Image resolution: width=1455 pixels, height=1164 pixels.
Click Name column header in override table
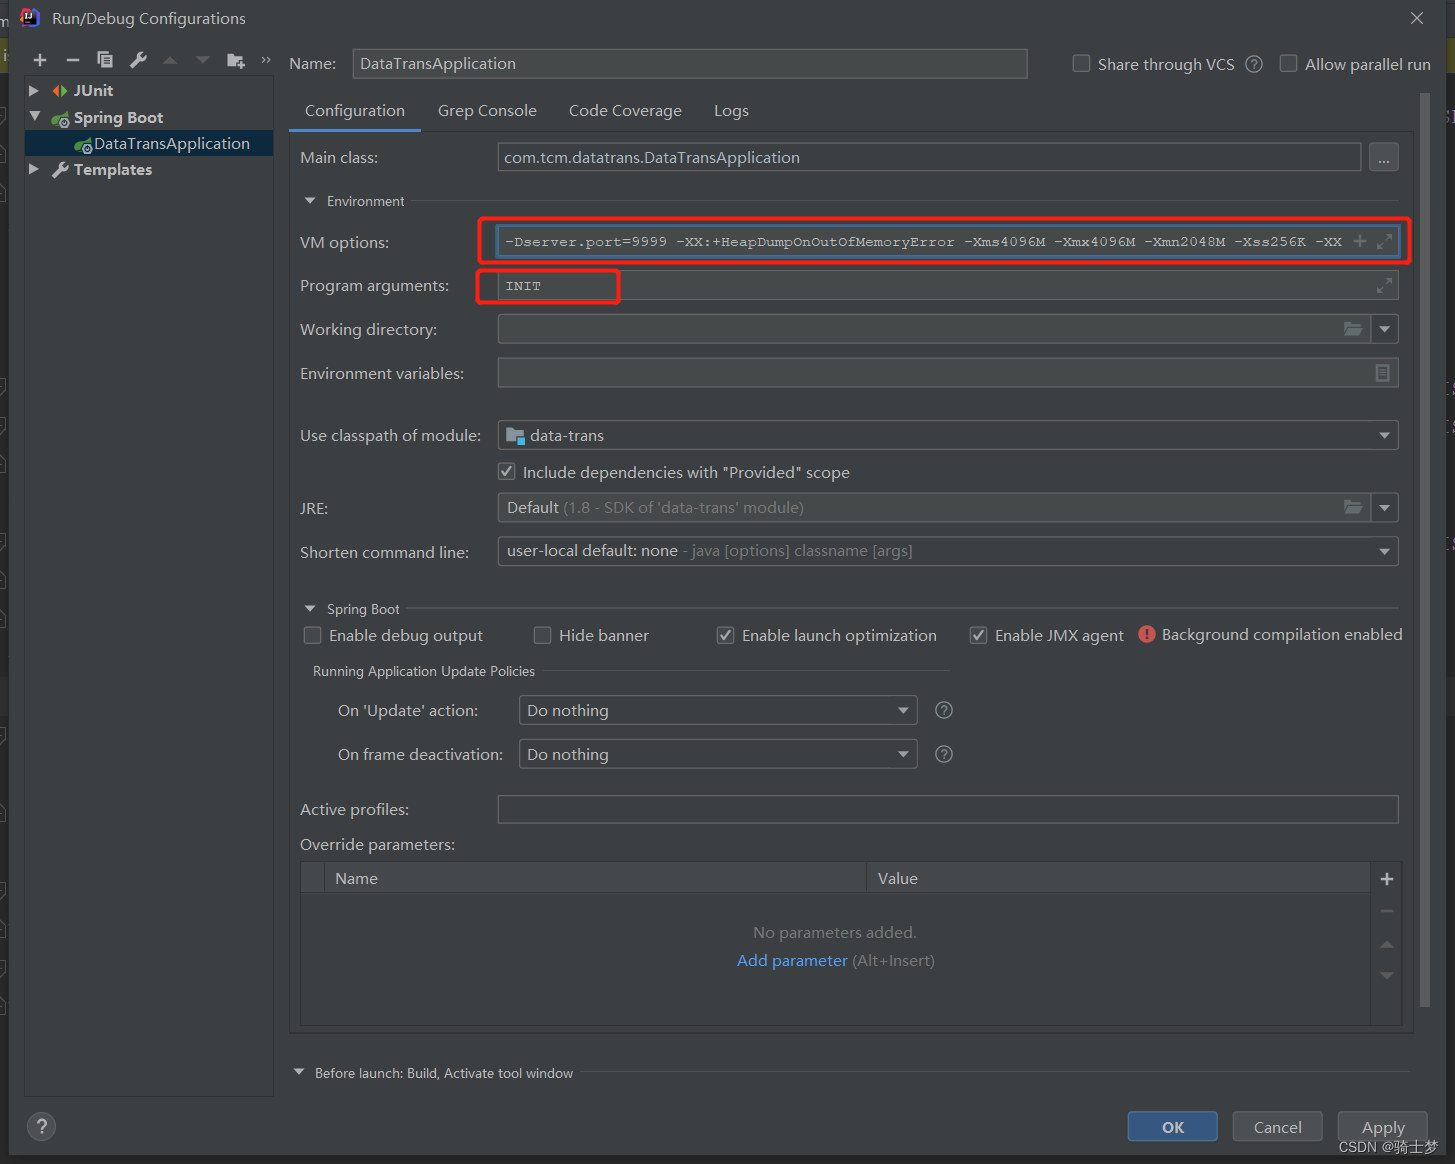point(595,878)
